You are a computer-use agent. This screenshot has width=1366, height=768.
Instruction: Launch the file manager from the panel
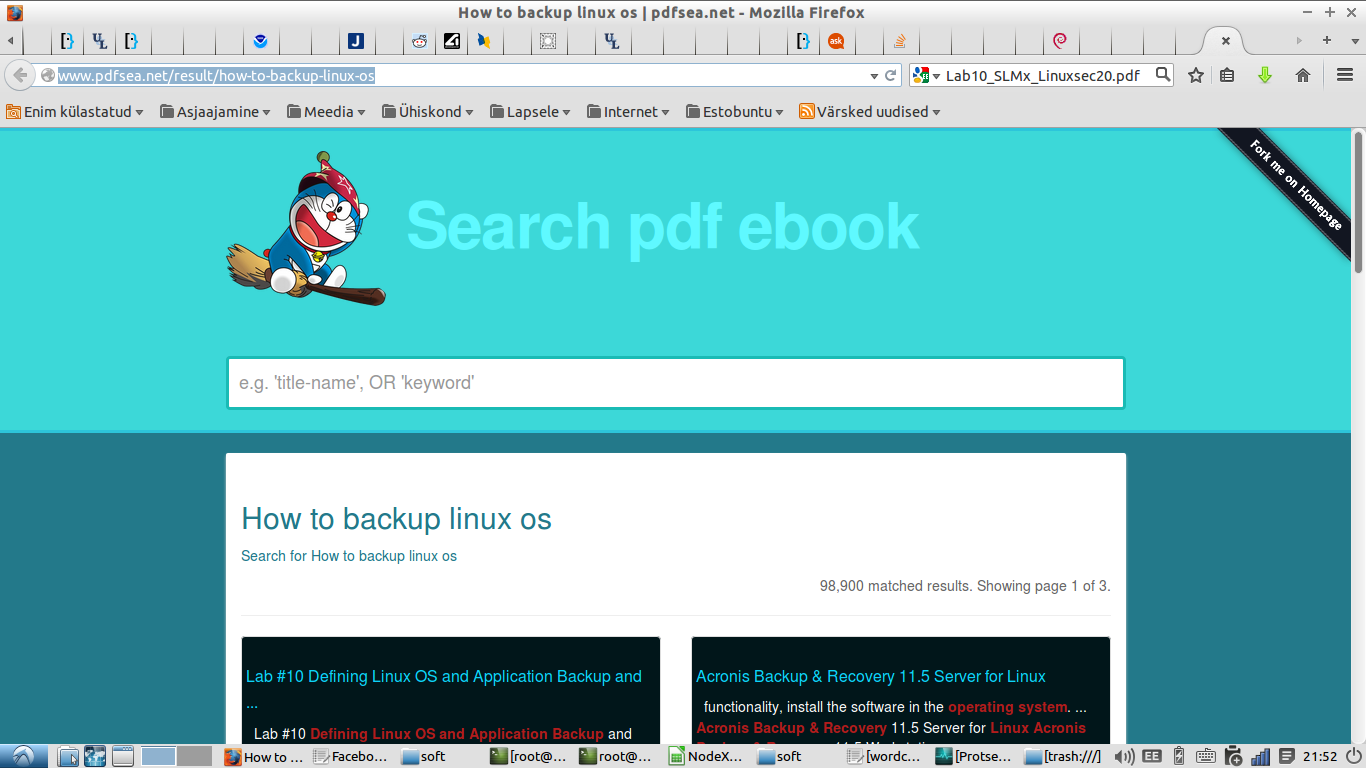tap(68, 757)
